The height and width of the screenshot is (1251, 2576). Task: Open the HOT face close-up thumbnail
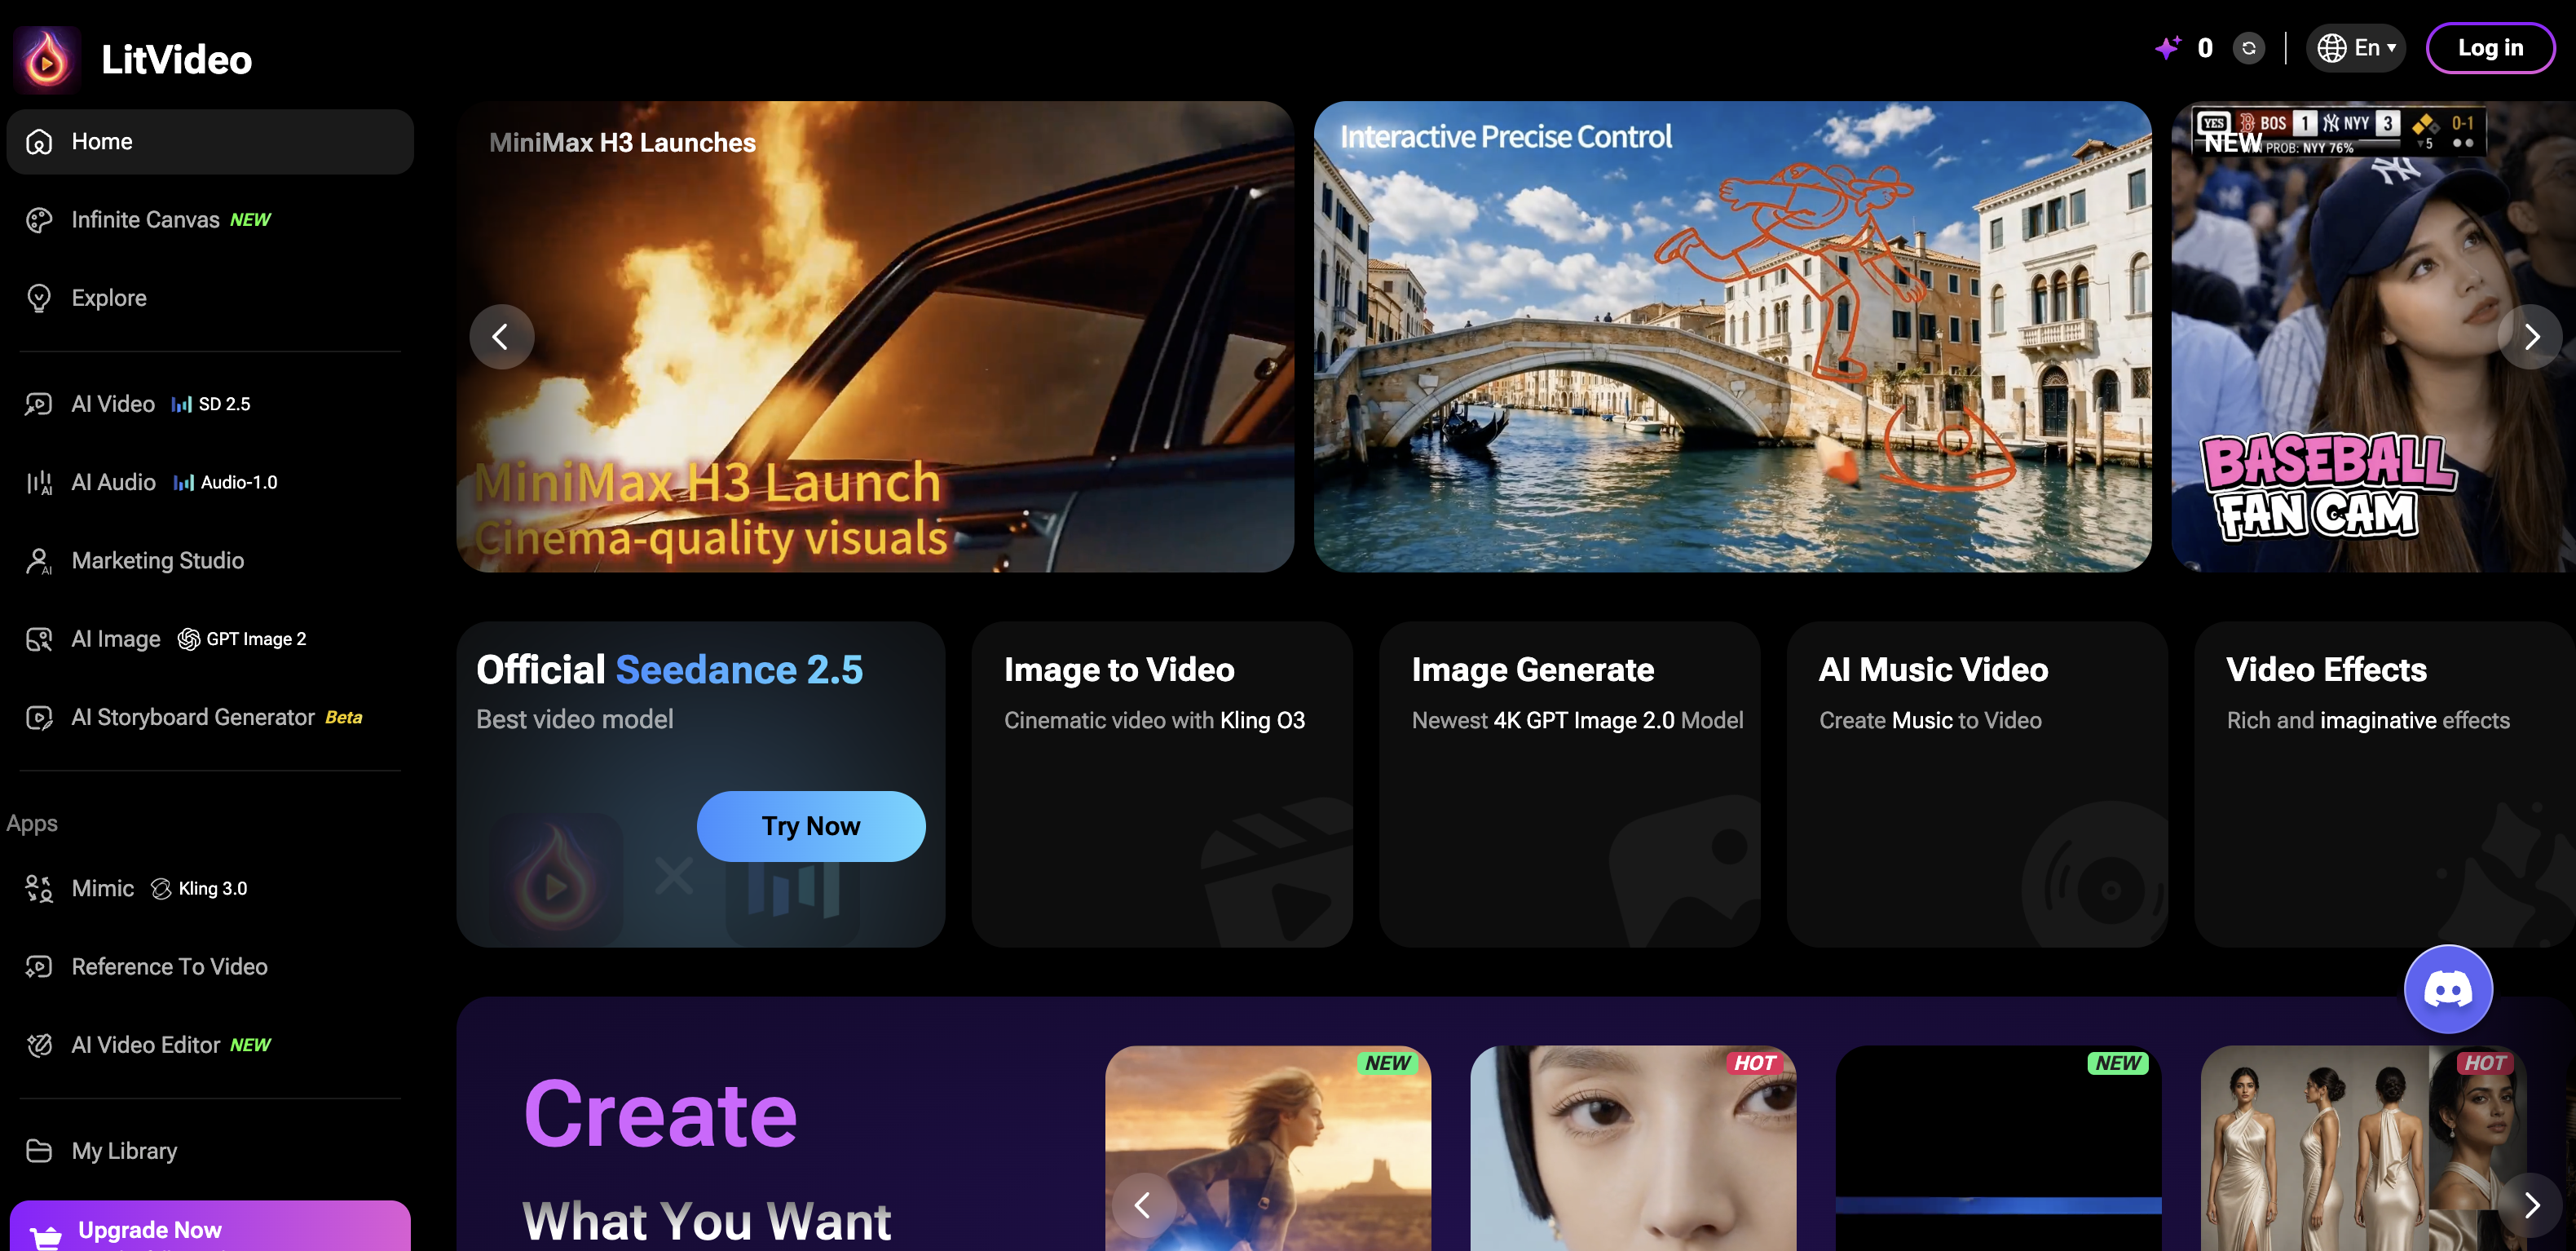(x=1633, y=1148)
